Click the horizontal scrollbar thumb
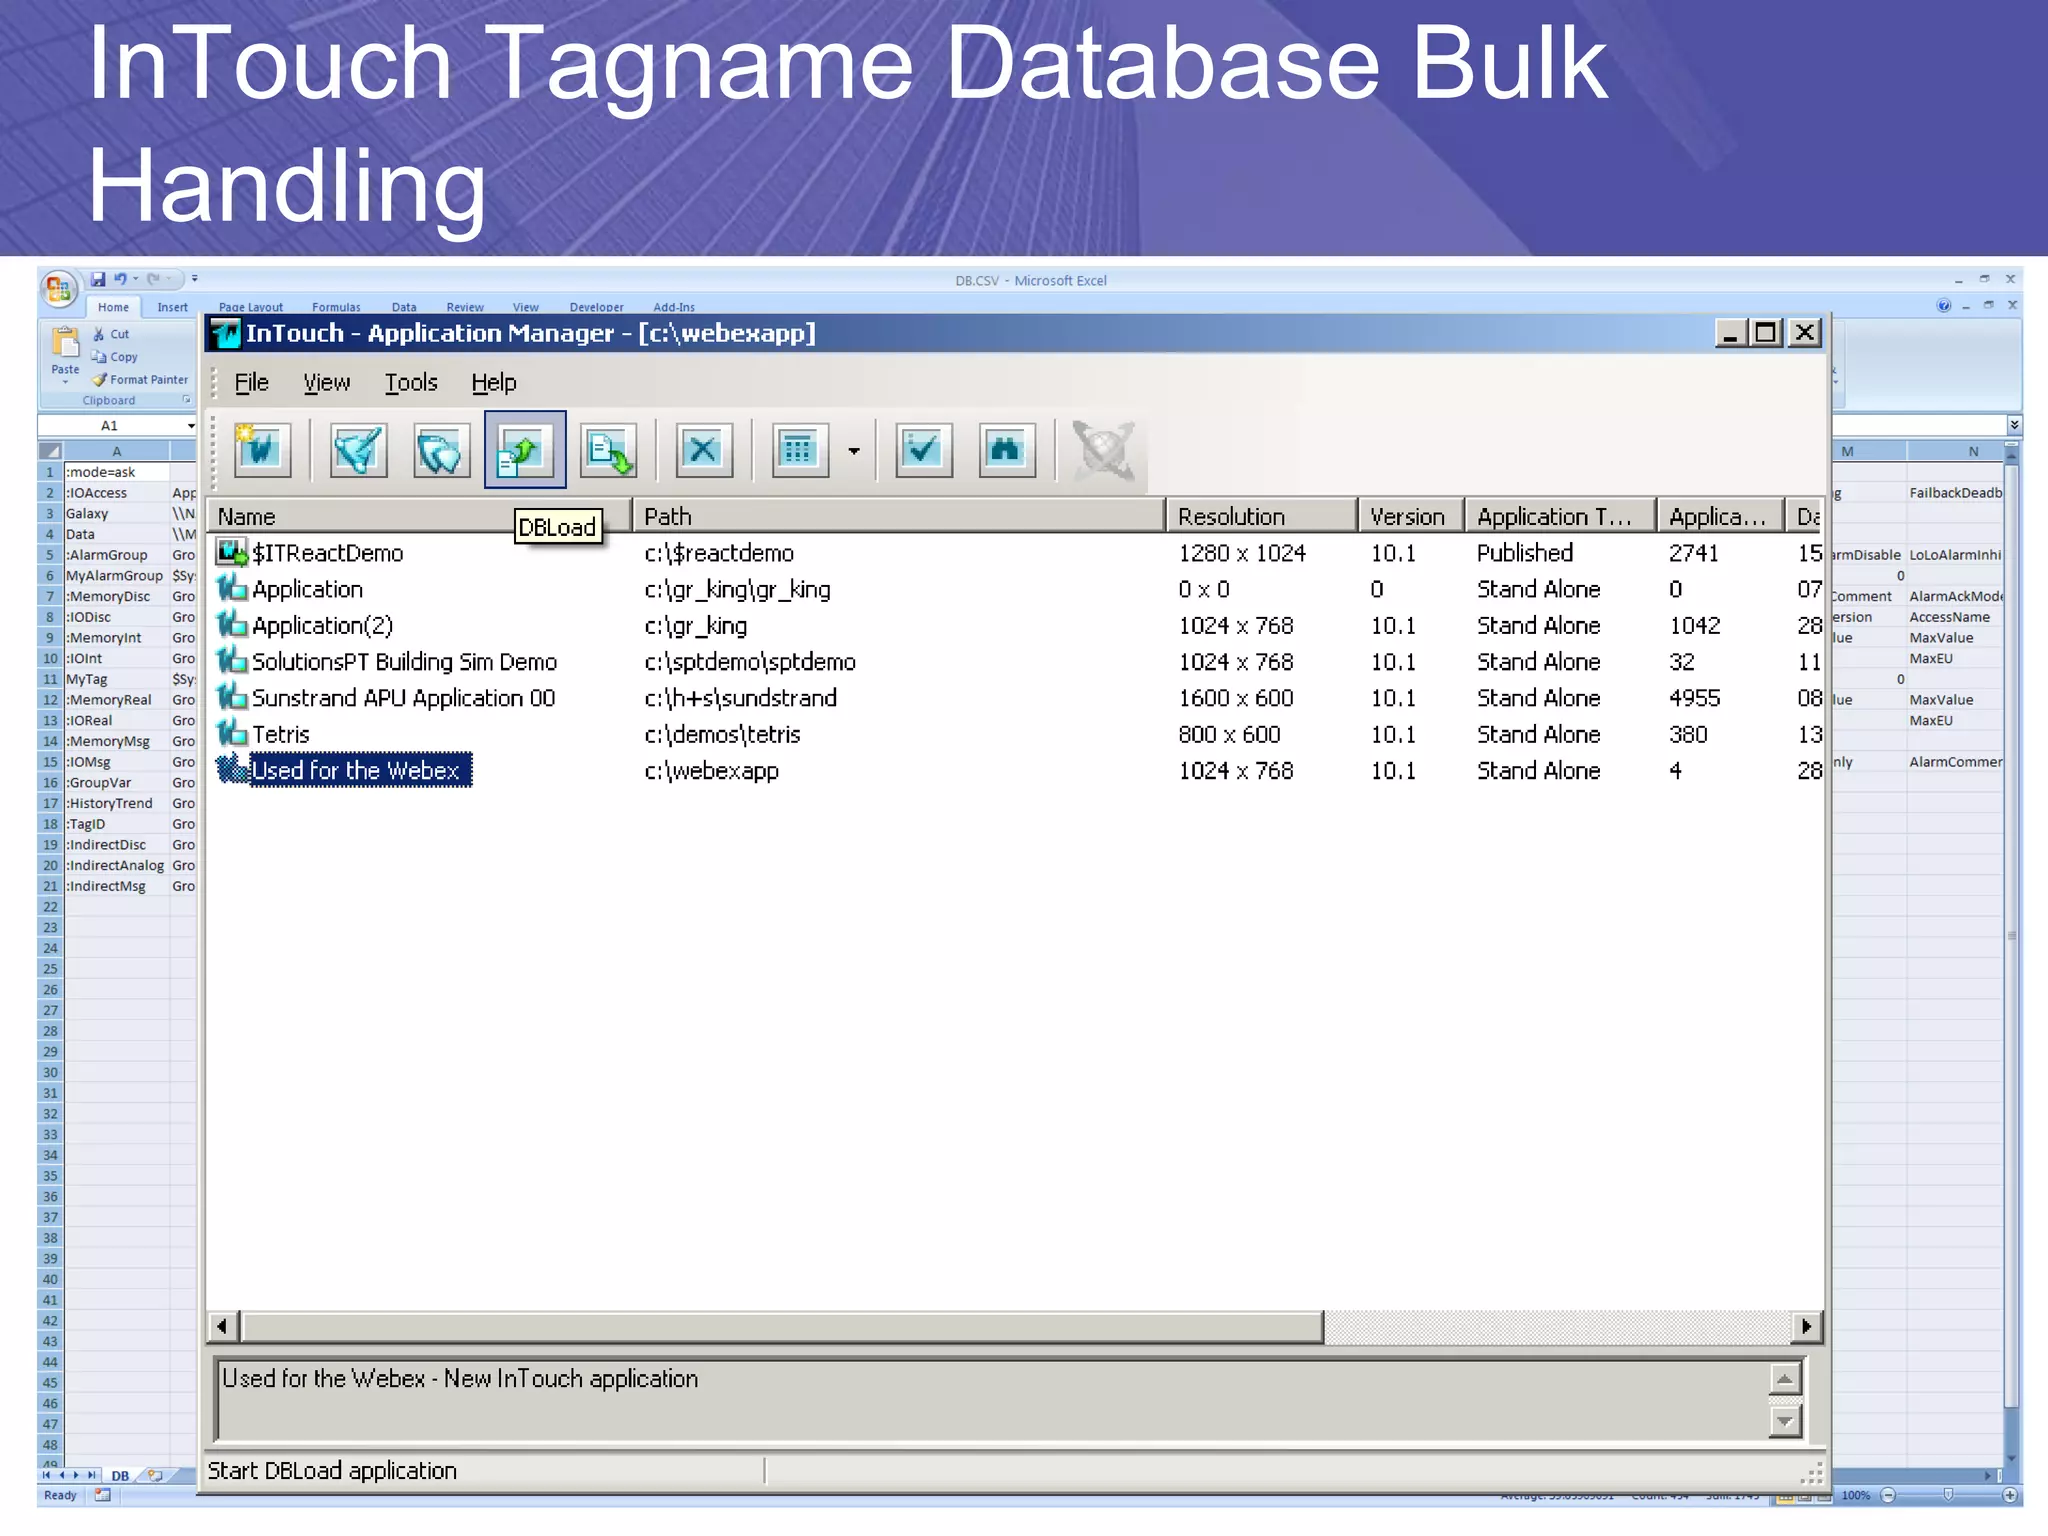2048x1536 pixels. click(782, 1327)
